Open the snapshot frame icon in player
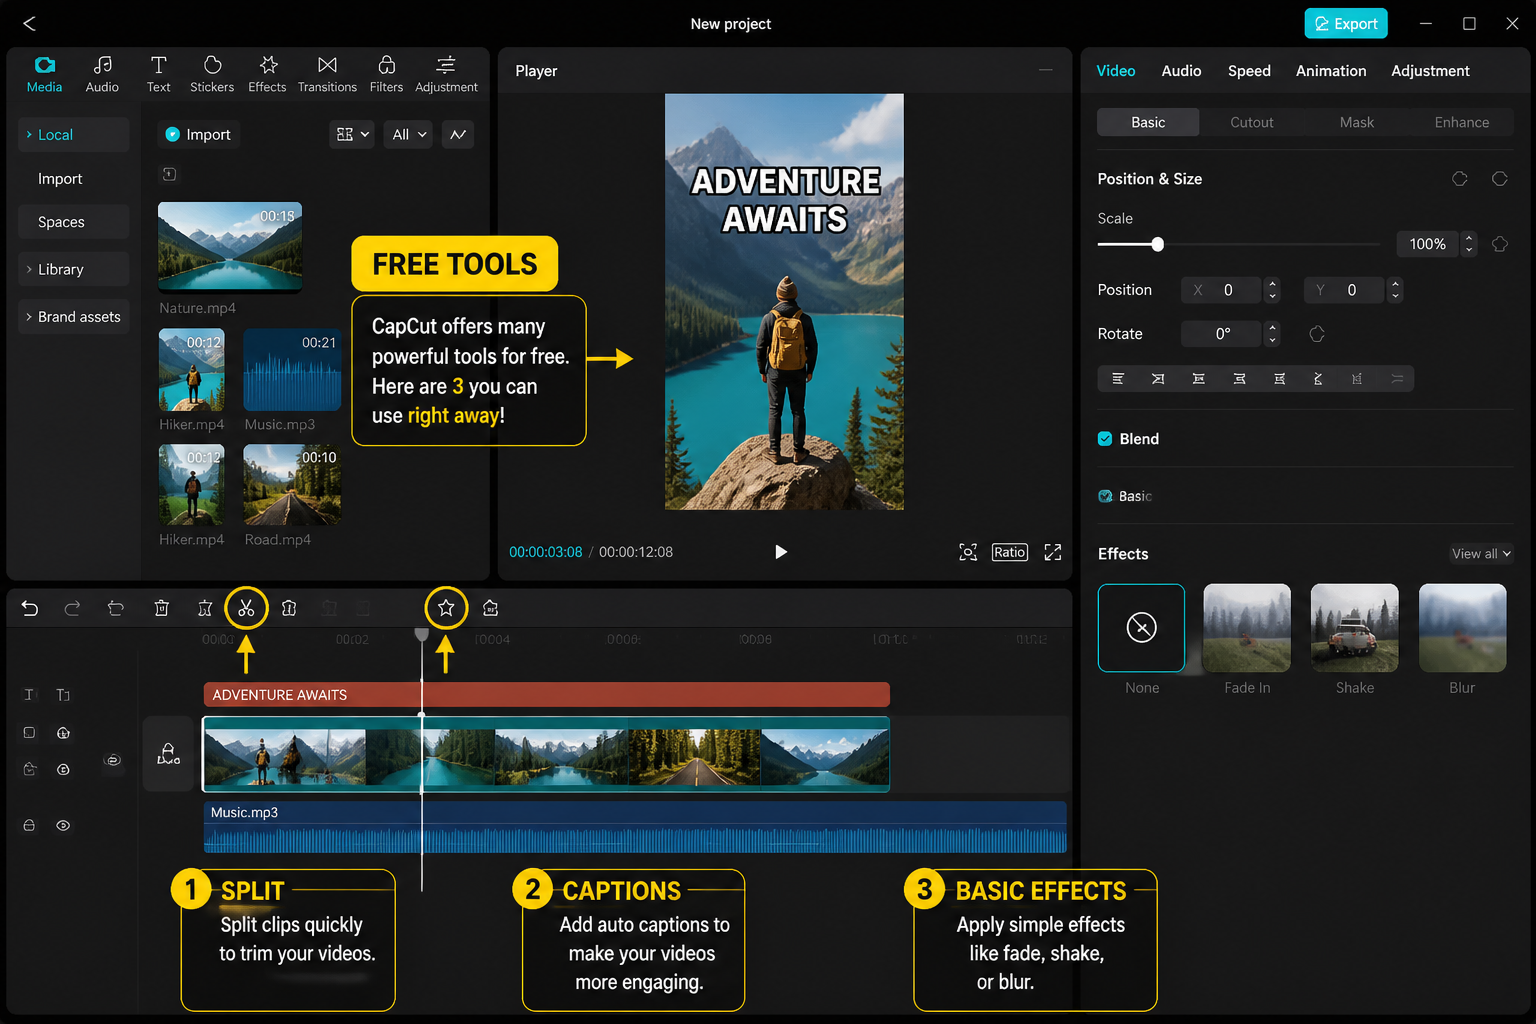Viewport: 1536px width, 1024px height. (968, 552)
